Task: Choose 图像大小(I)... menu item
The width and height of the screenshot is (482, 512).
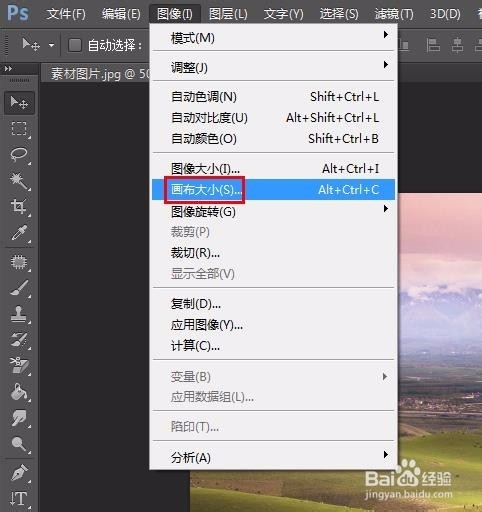Action: [273, 169]
